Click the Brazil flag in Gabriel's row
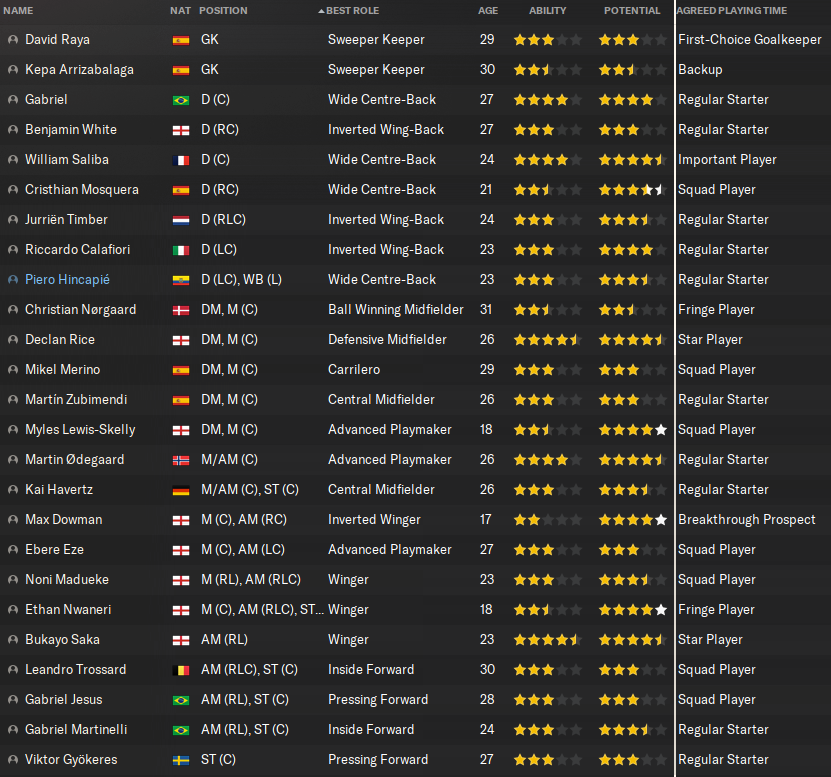831x777 pixels. click(181, 100)
